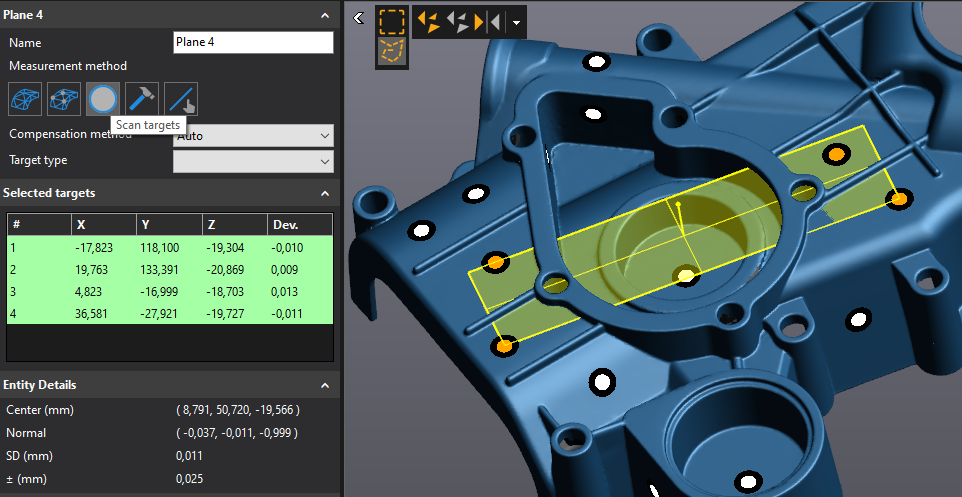Activate the free-form lasso selection tool
962x497 pixels.
click(x=391, y=52)
